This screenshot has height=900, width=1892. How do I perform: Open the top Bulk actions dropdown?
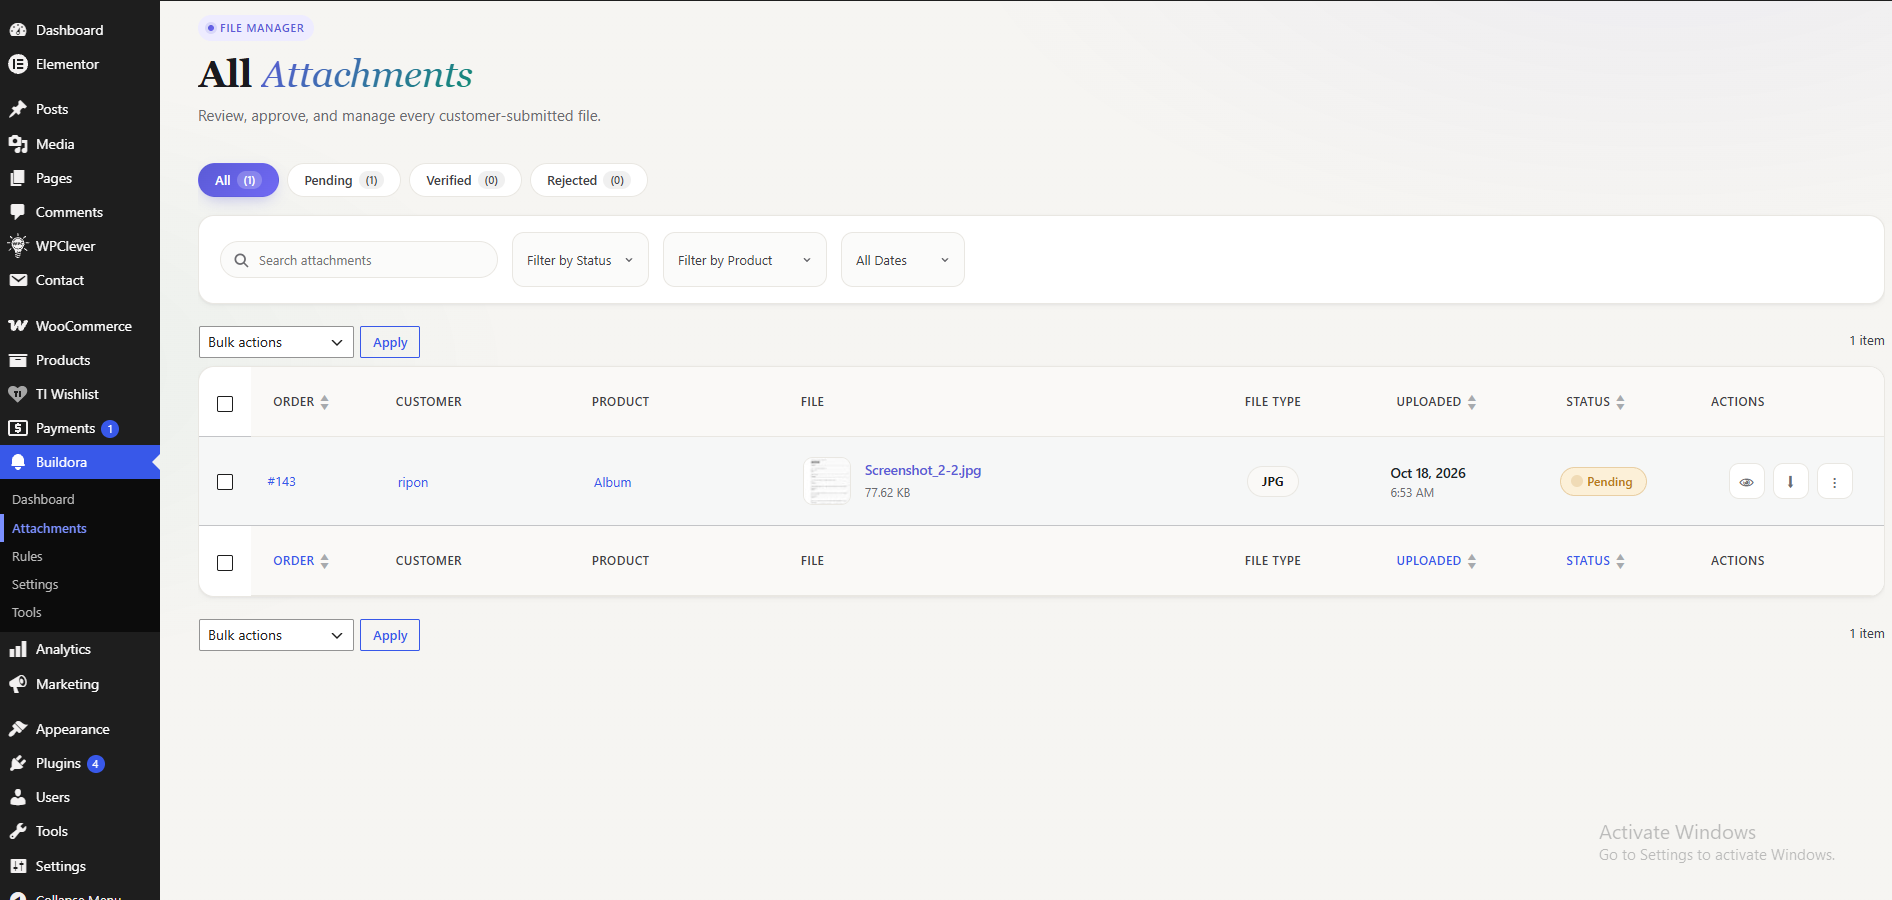276,342
